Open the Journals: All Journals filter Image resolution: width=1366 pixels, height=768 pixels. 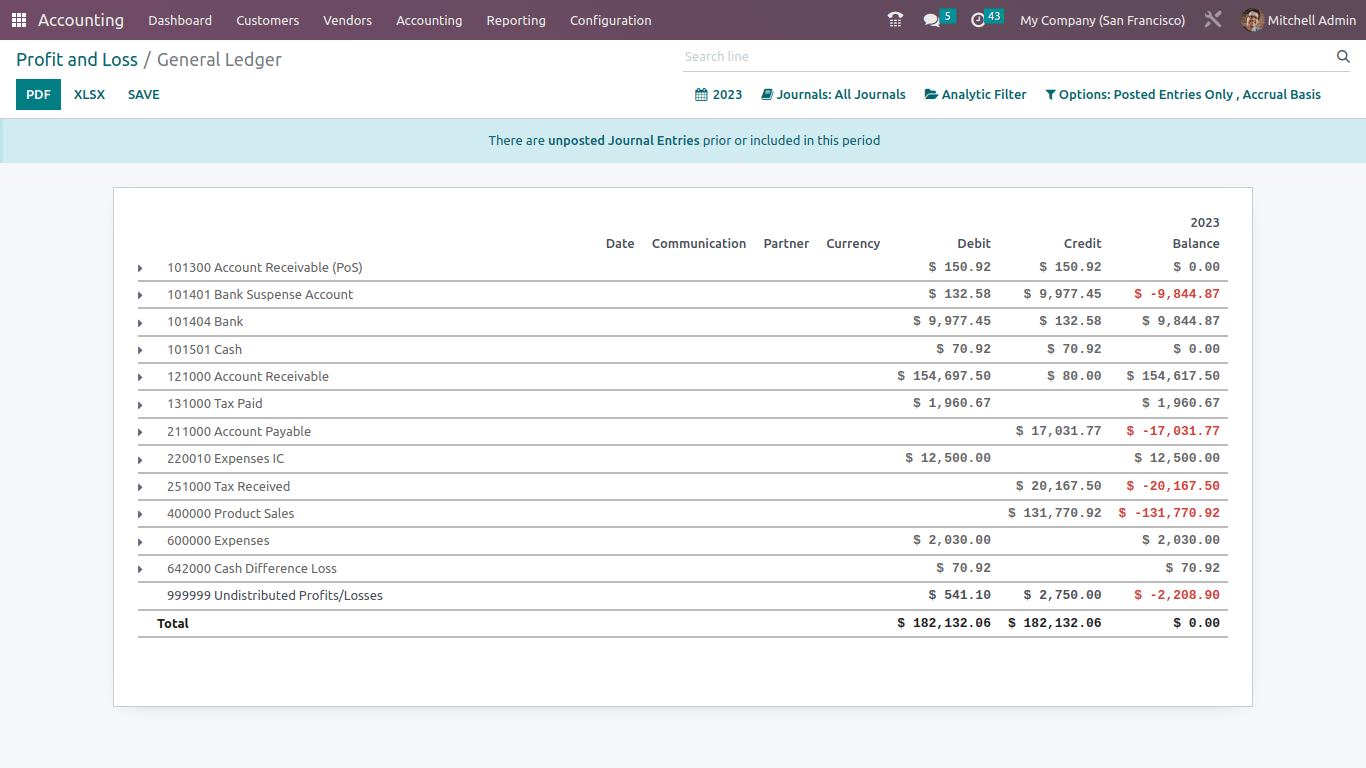point(833,95)
